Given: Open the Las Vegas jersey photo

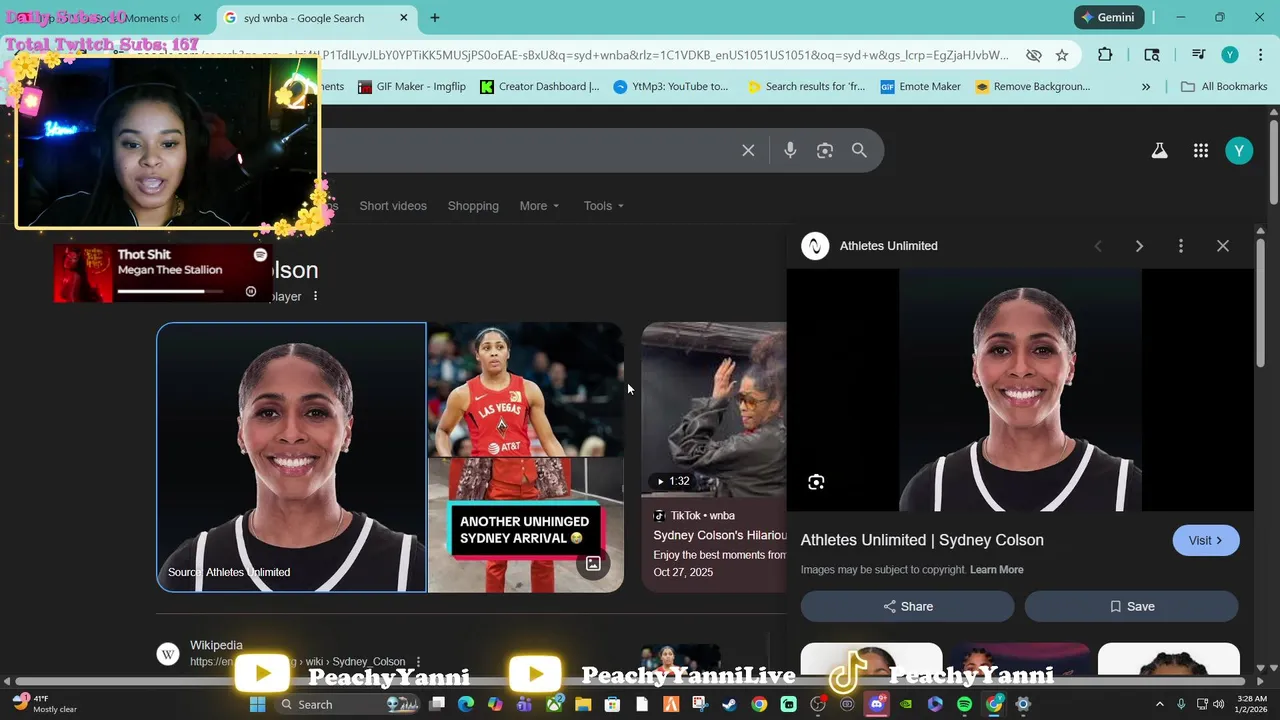Looking at the screenshot, I should coord(526,389).
